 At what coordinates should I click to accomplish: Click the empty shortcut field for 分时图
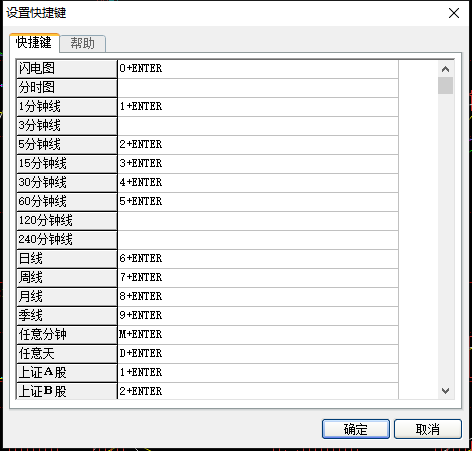[258, 88]
